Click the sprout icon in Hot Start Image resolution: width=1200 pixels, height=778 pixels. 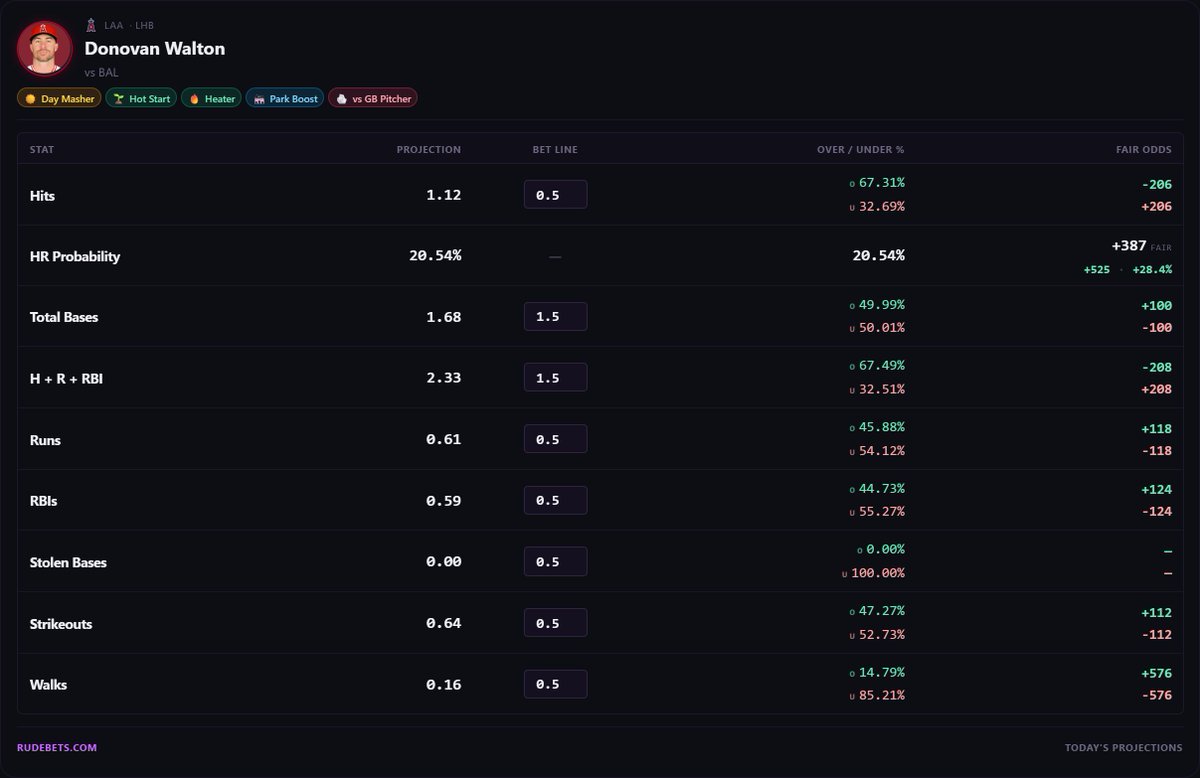point(119,99)
